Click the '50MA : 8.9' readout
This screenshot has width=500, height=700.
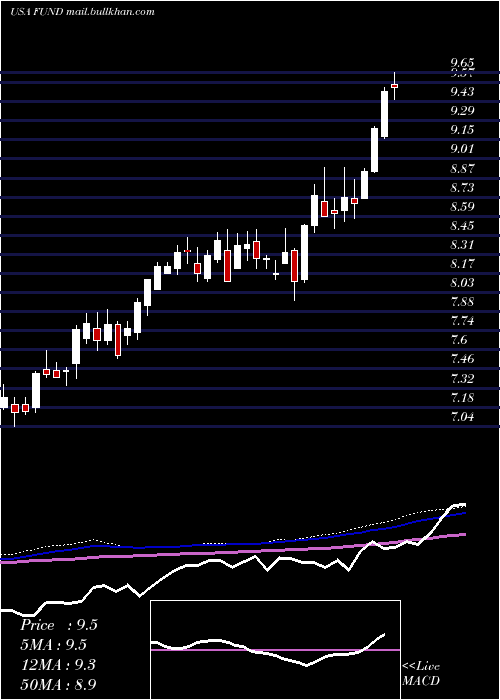pyautogui.click(x=58, y=684)
